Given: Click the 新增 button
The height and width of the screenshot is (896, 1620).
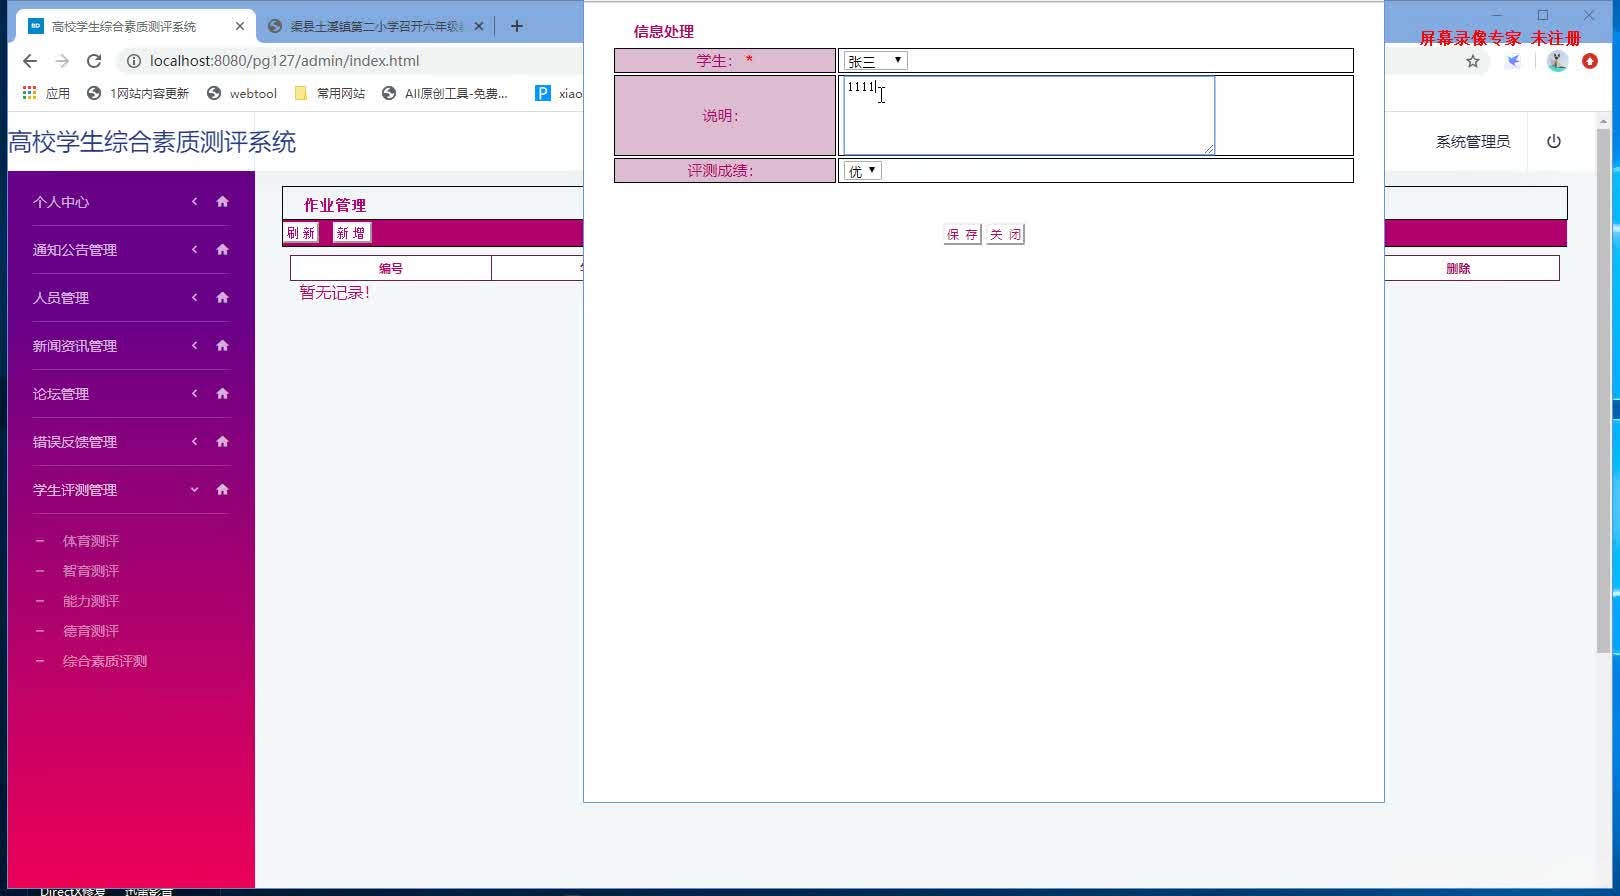Looking at the screenshot, I should coord(351,233).
